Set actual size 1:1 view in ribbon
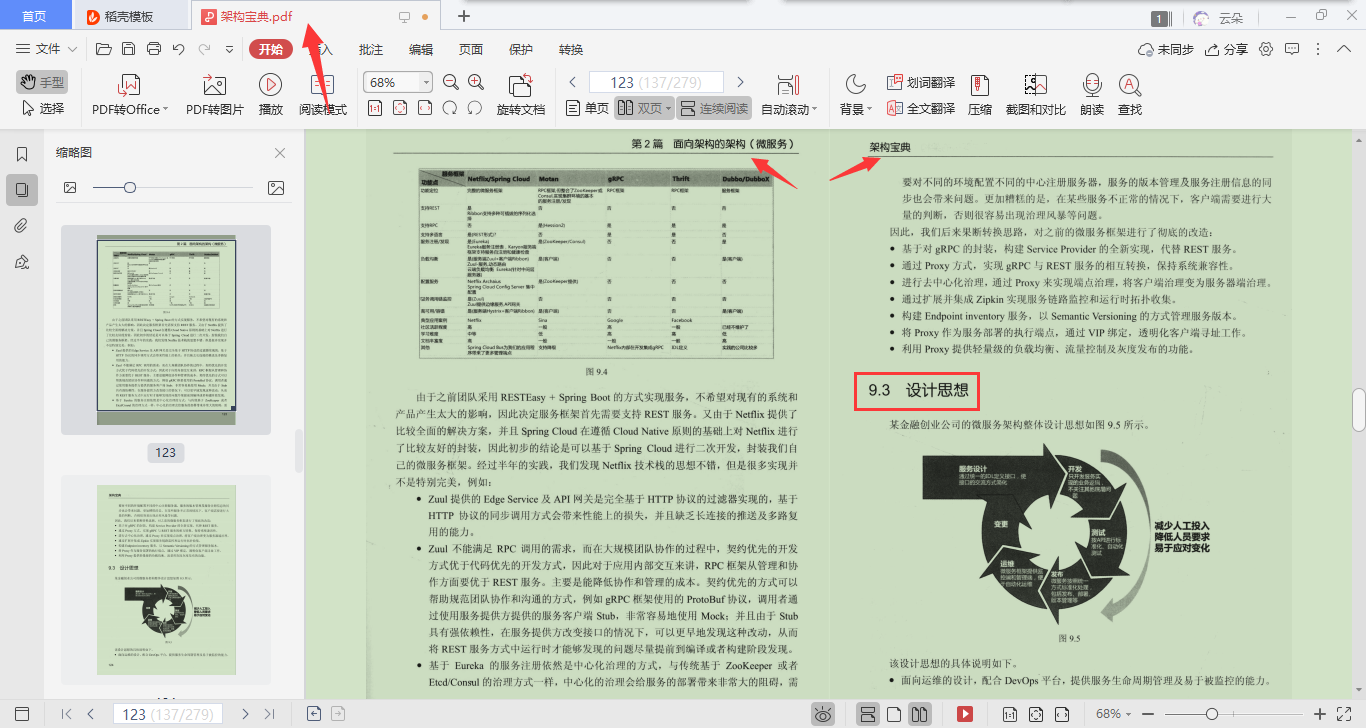The image size is (1366, 728). (x=375, y=108)
